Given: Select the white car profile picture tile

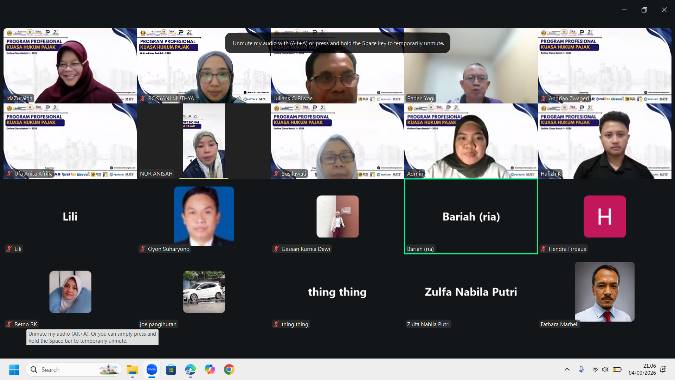Looking at the screenshot, I should (204, 292).
